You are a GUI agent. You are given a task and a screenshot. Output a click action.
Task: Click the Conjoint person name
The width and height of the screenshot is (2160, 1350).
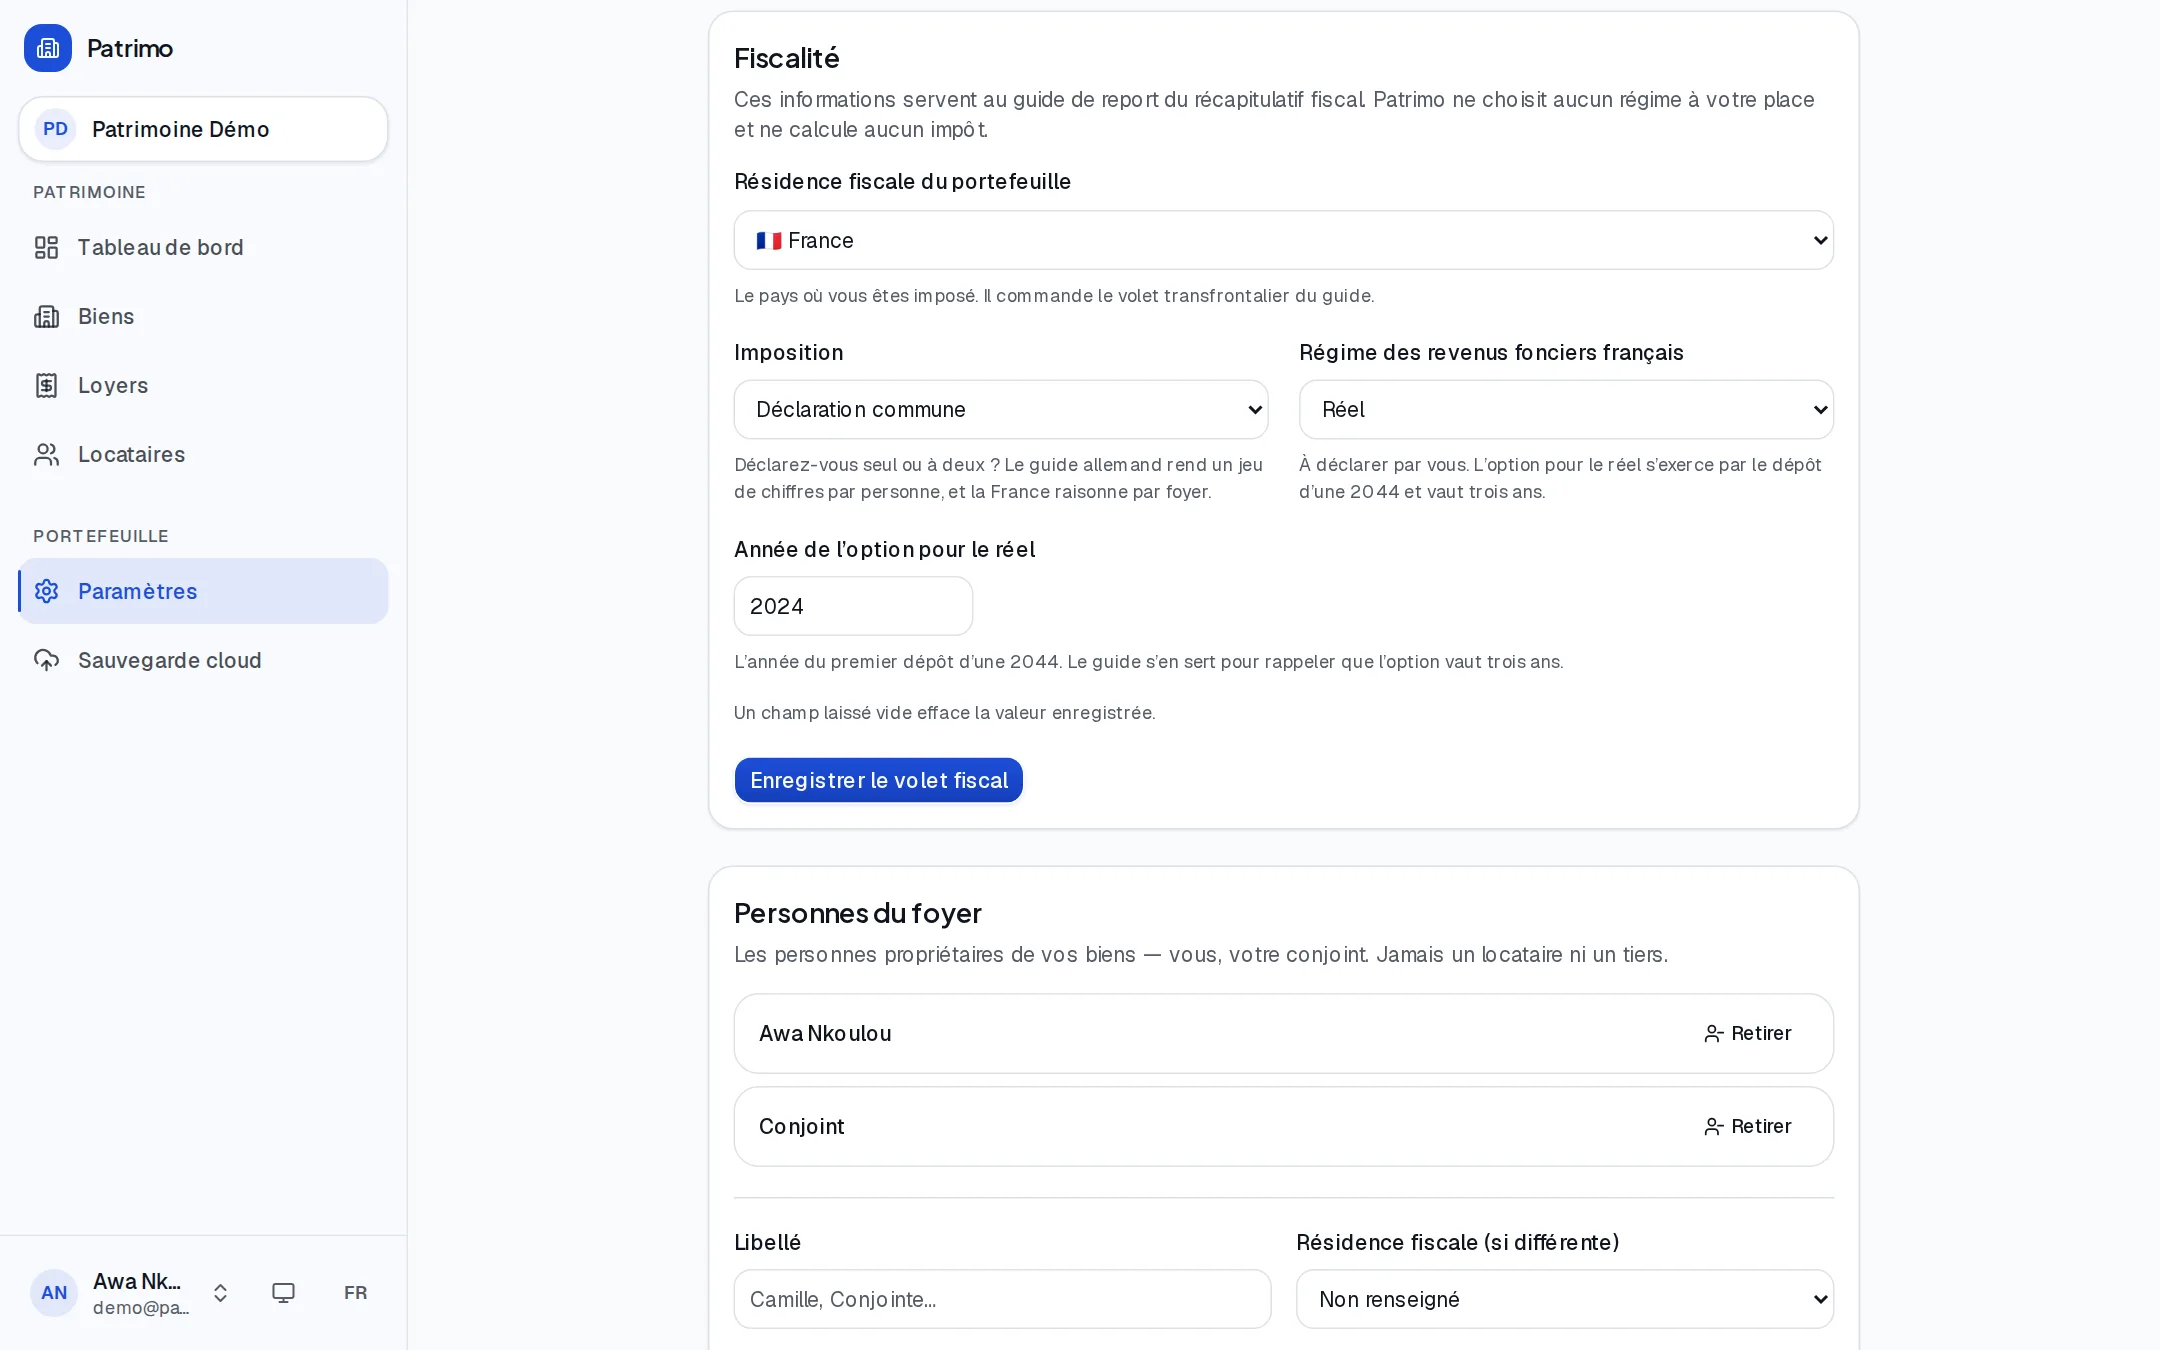point(802,1127)
